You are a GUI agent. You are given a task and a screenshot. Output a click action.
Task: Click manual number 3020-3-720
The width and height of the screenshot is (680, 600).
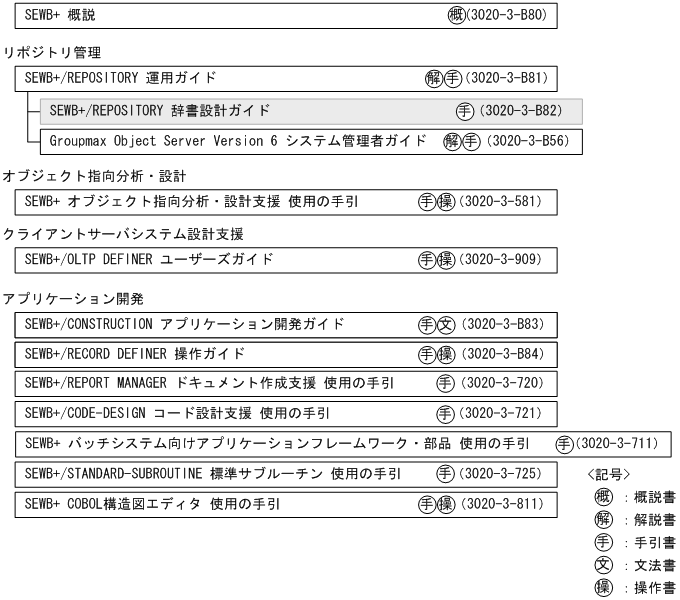pyautogui.click(x=502, y=383)
